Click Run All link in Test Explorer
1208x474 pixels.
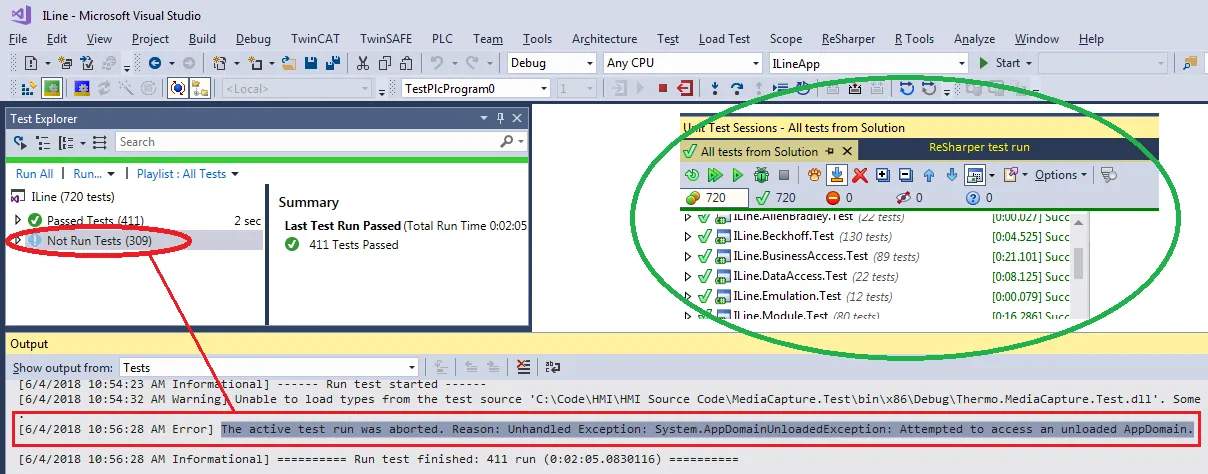34,174
